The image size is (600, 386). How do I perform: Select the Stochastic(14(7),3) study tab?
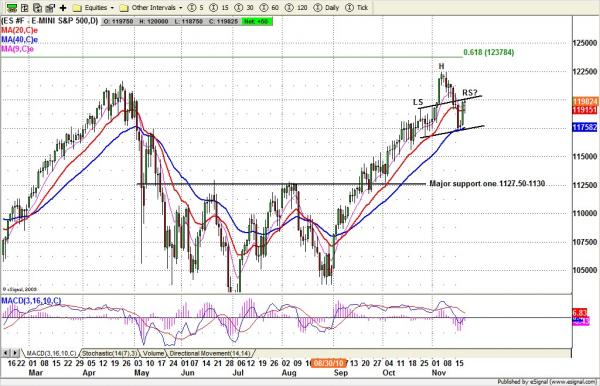[x=110, y=353]
